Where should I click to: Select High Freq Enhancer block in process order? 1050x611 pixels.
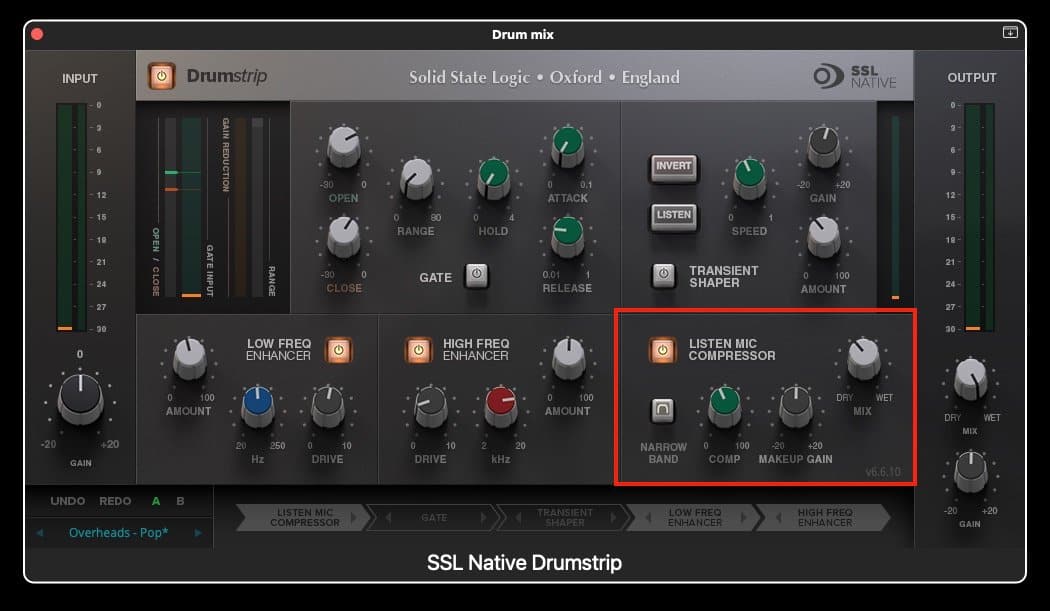[825, 517]
